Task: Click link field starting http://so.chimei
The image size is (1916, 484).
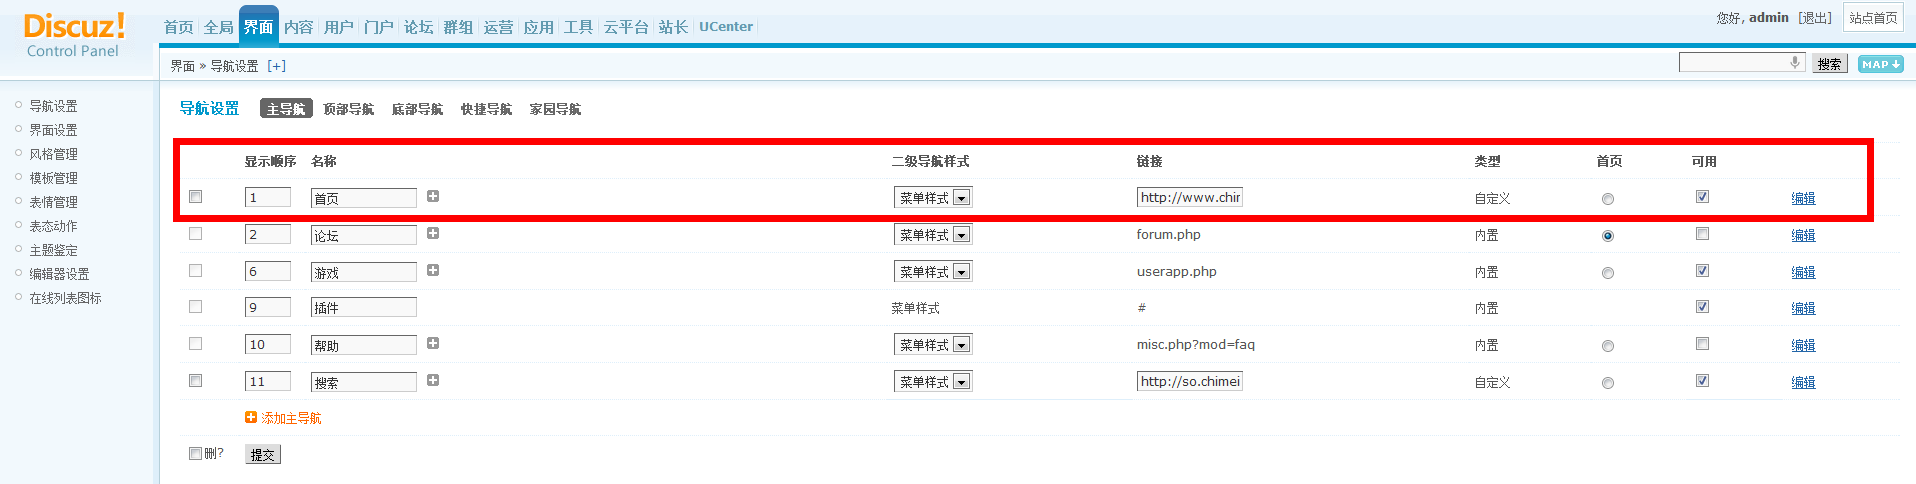Action: point(1190,381)
